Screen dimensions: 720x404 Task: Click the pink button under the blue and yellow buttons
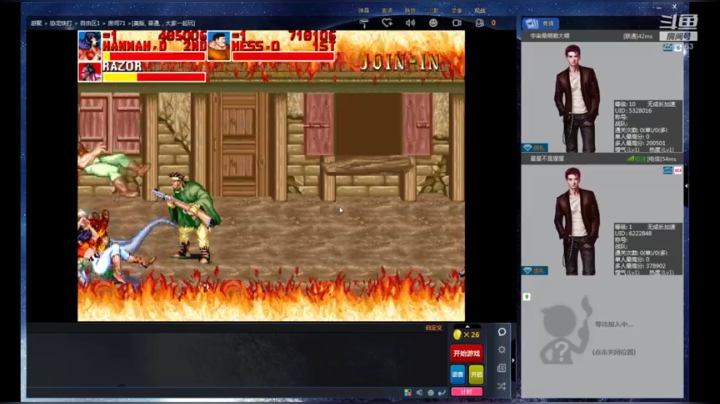(467, 392)
